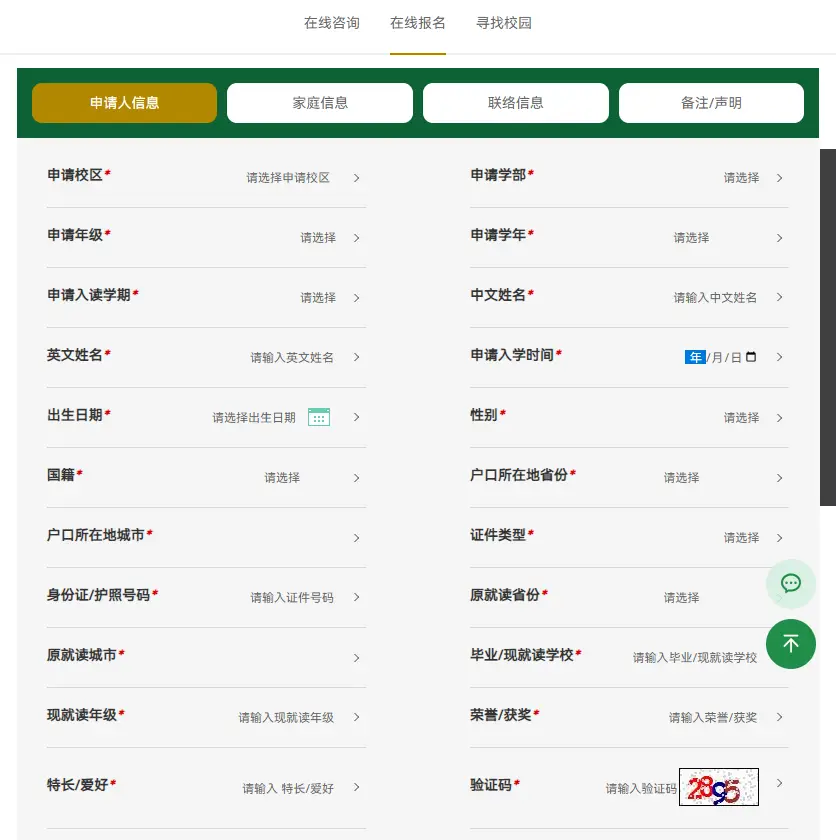
Task: Open the 申请学年 selection dropdown
Action: [691, 238]
